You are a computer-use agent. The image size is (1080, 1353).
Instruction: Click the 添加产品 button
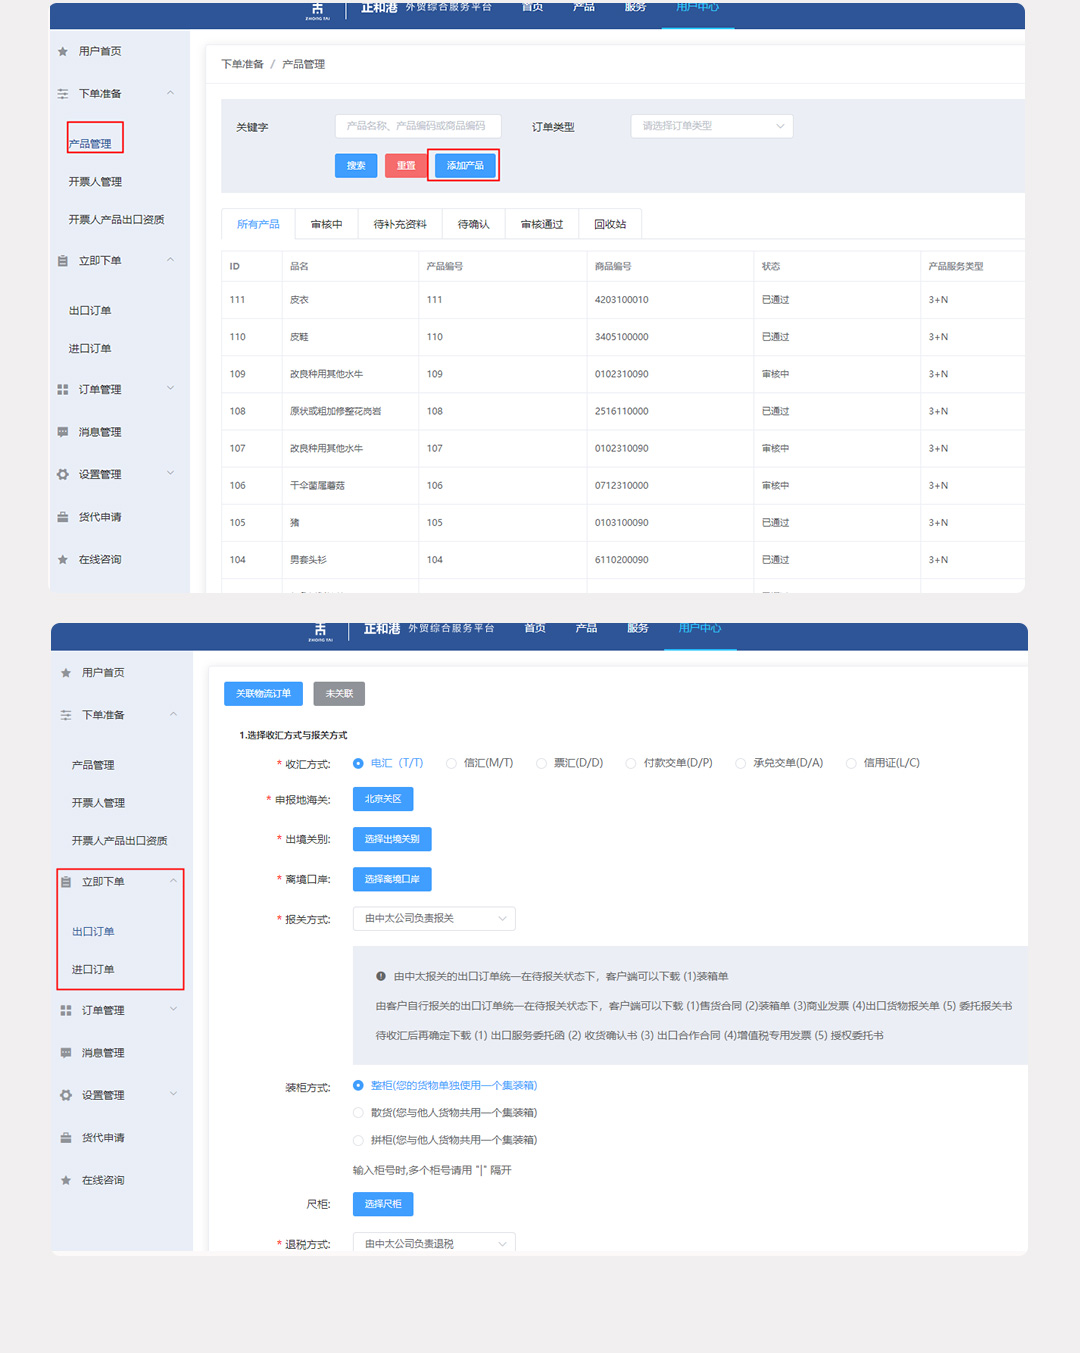tap(465, 166)
